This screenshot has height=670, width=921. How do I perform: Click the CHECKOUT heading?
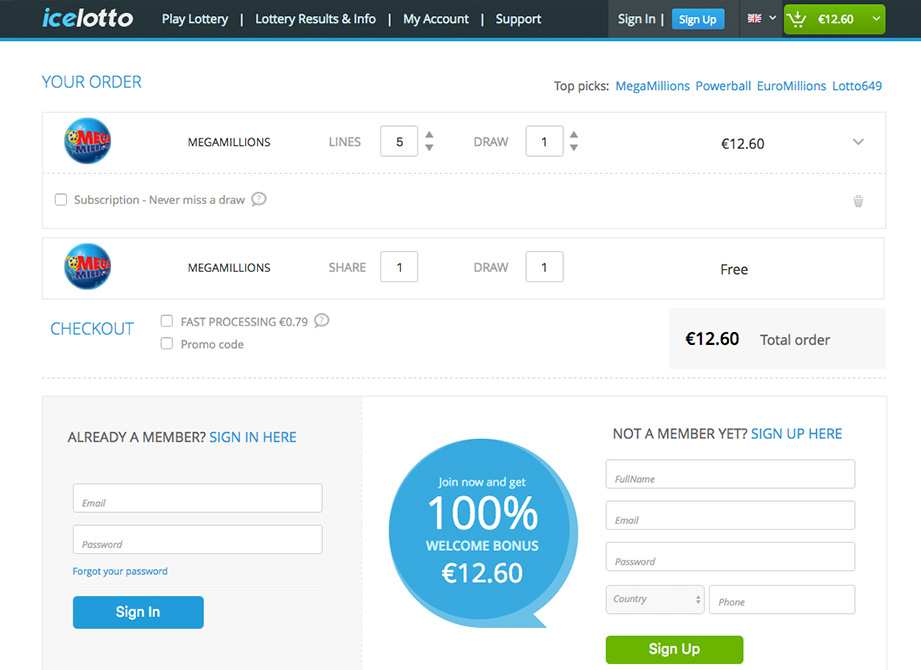click(x=92, y=329)
